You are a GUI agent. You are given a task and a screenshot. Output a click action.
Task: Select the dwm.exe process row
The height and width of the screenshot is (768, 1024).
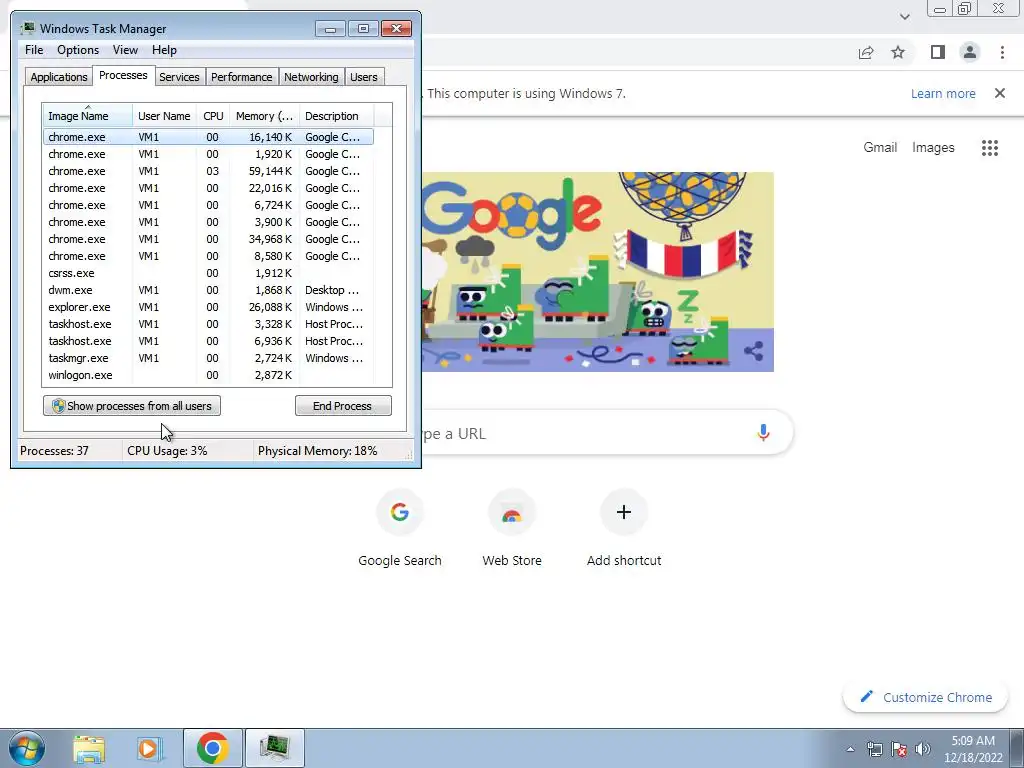tap(209, 290)
